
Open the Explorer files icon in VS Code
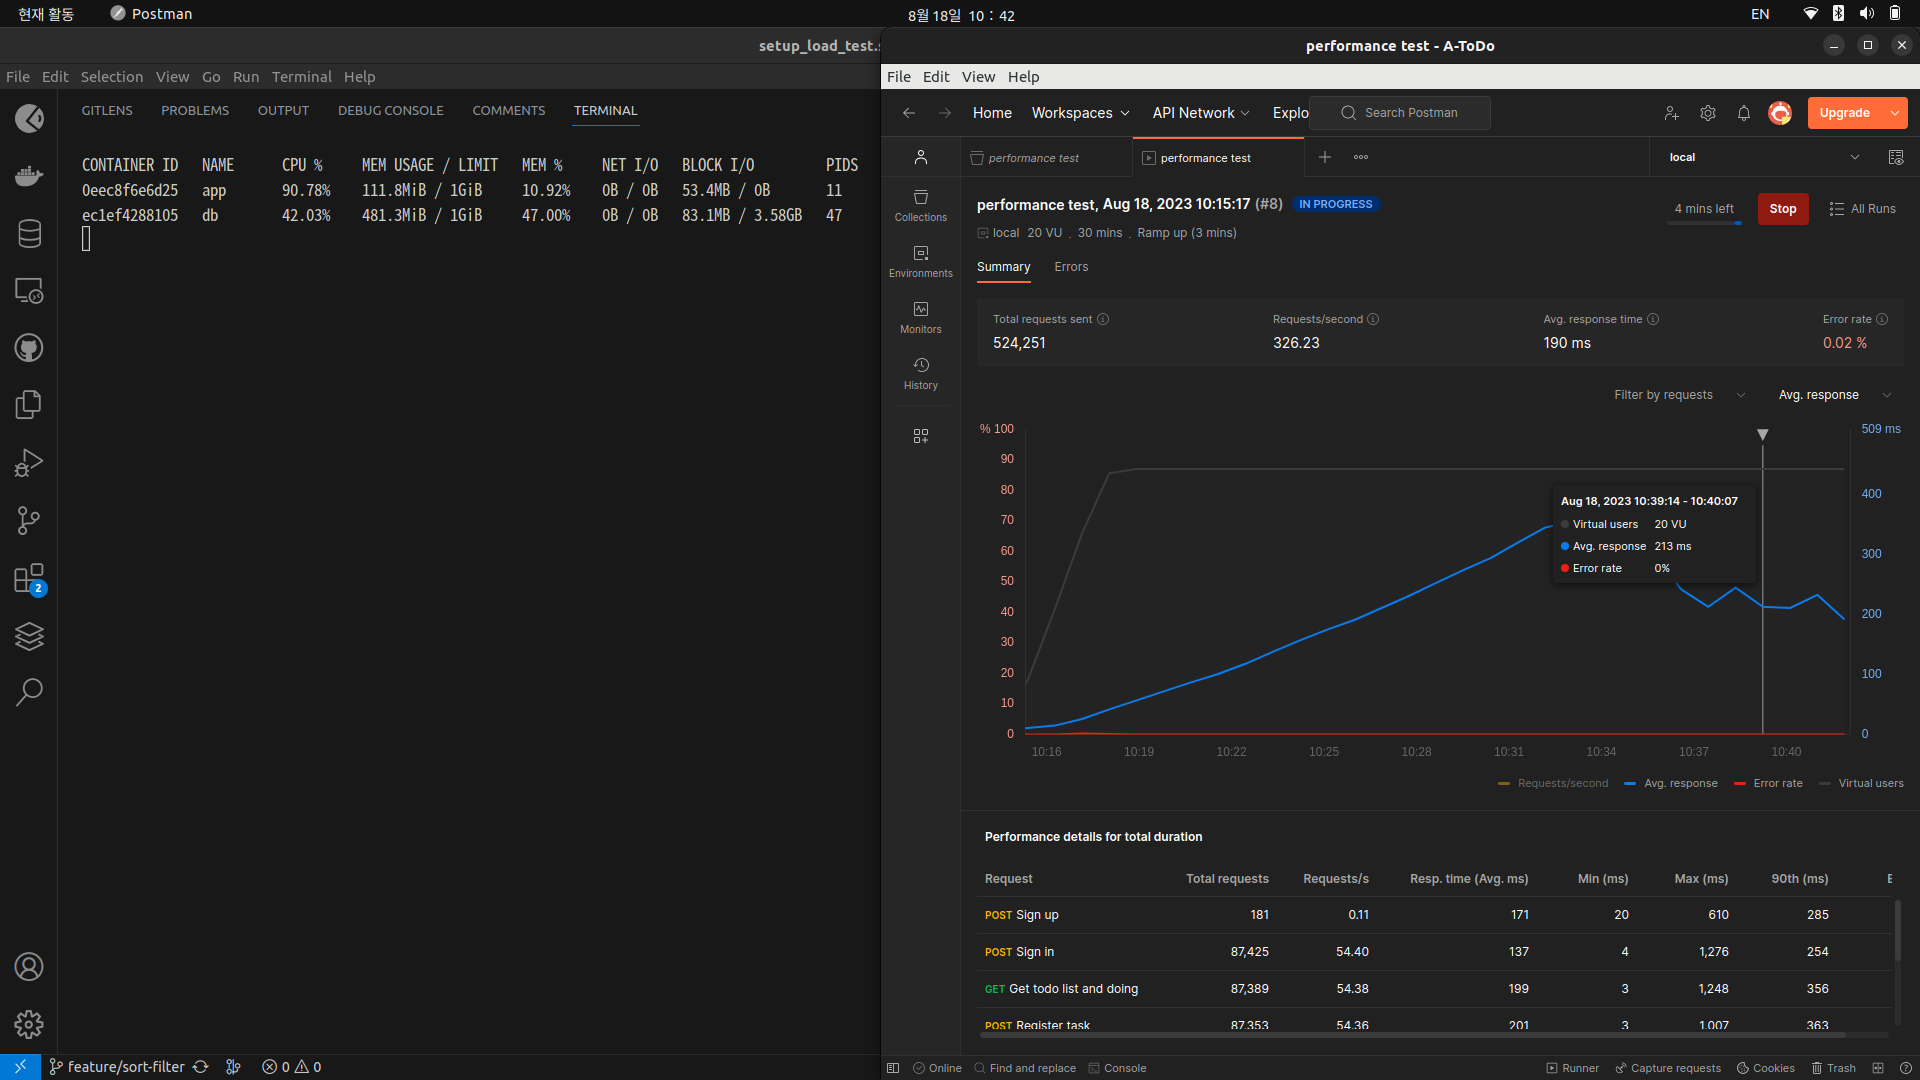pyautogui.click(x=29, y=405)
